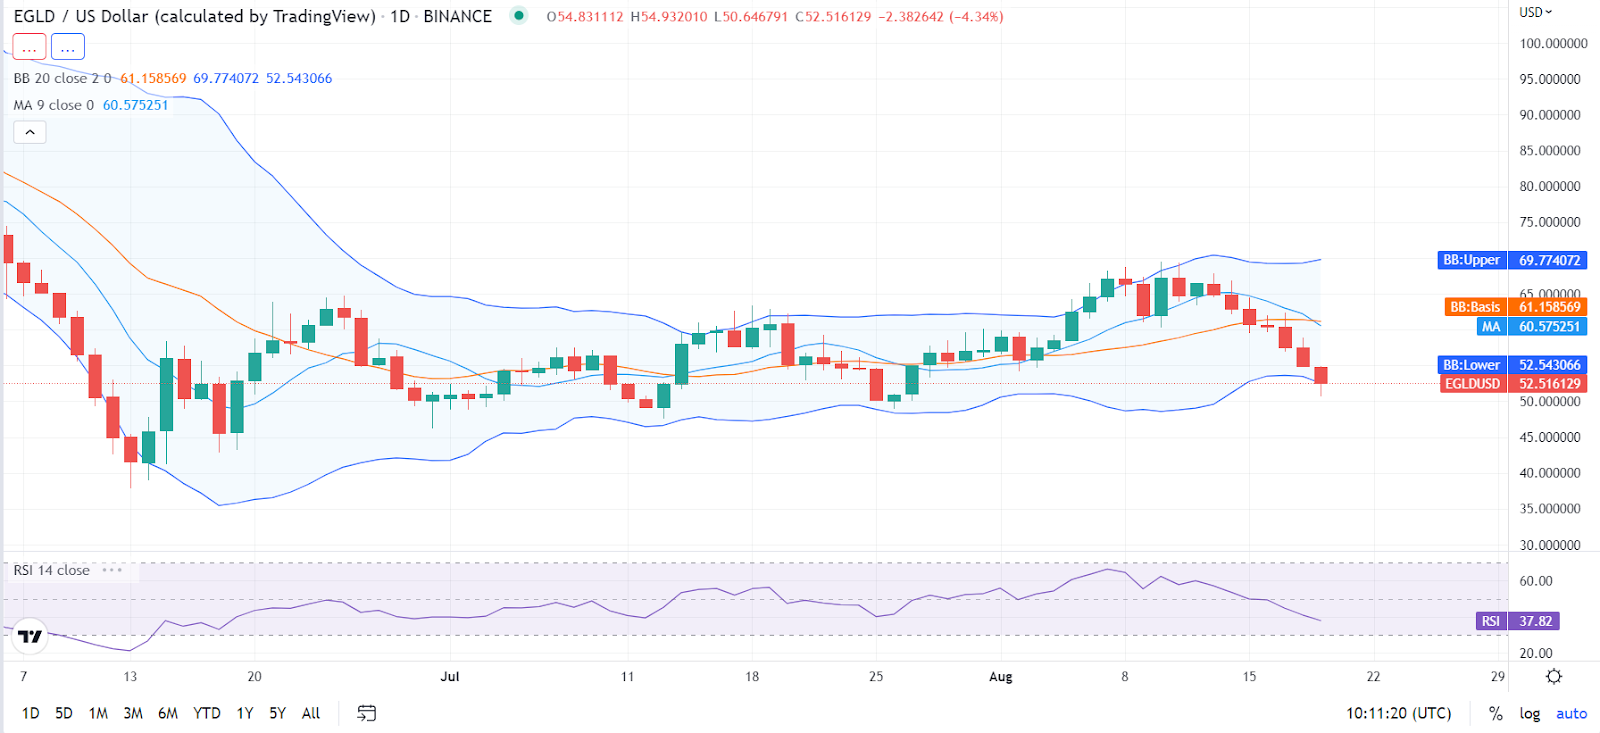
Task: Select the MA 9 close 0 indicator legend
Action: pyautogui.click(x=54, y=105)
